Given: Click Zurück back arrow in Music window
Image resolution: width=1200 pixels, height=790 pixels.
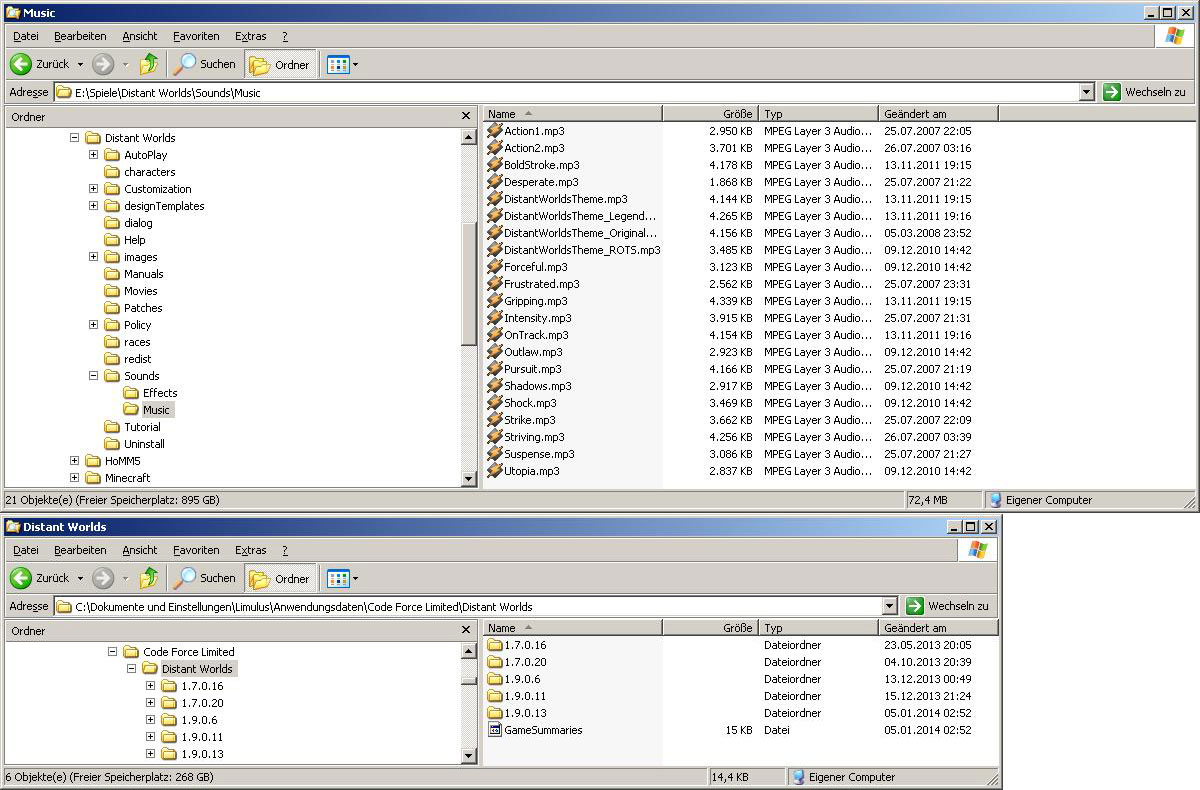Looking at the screenshot, I should [x=20, y=64].
